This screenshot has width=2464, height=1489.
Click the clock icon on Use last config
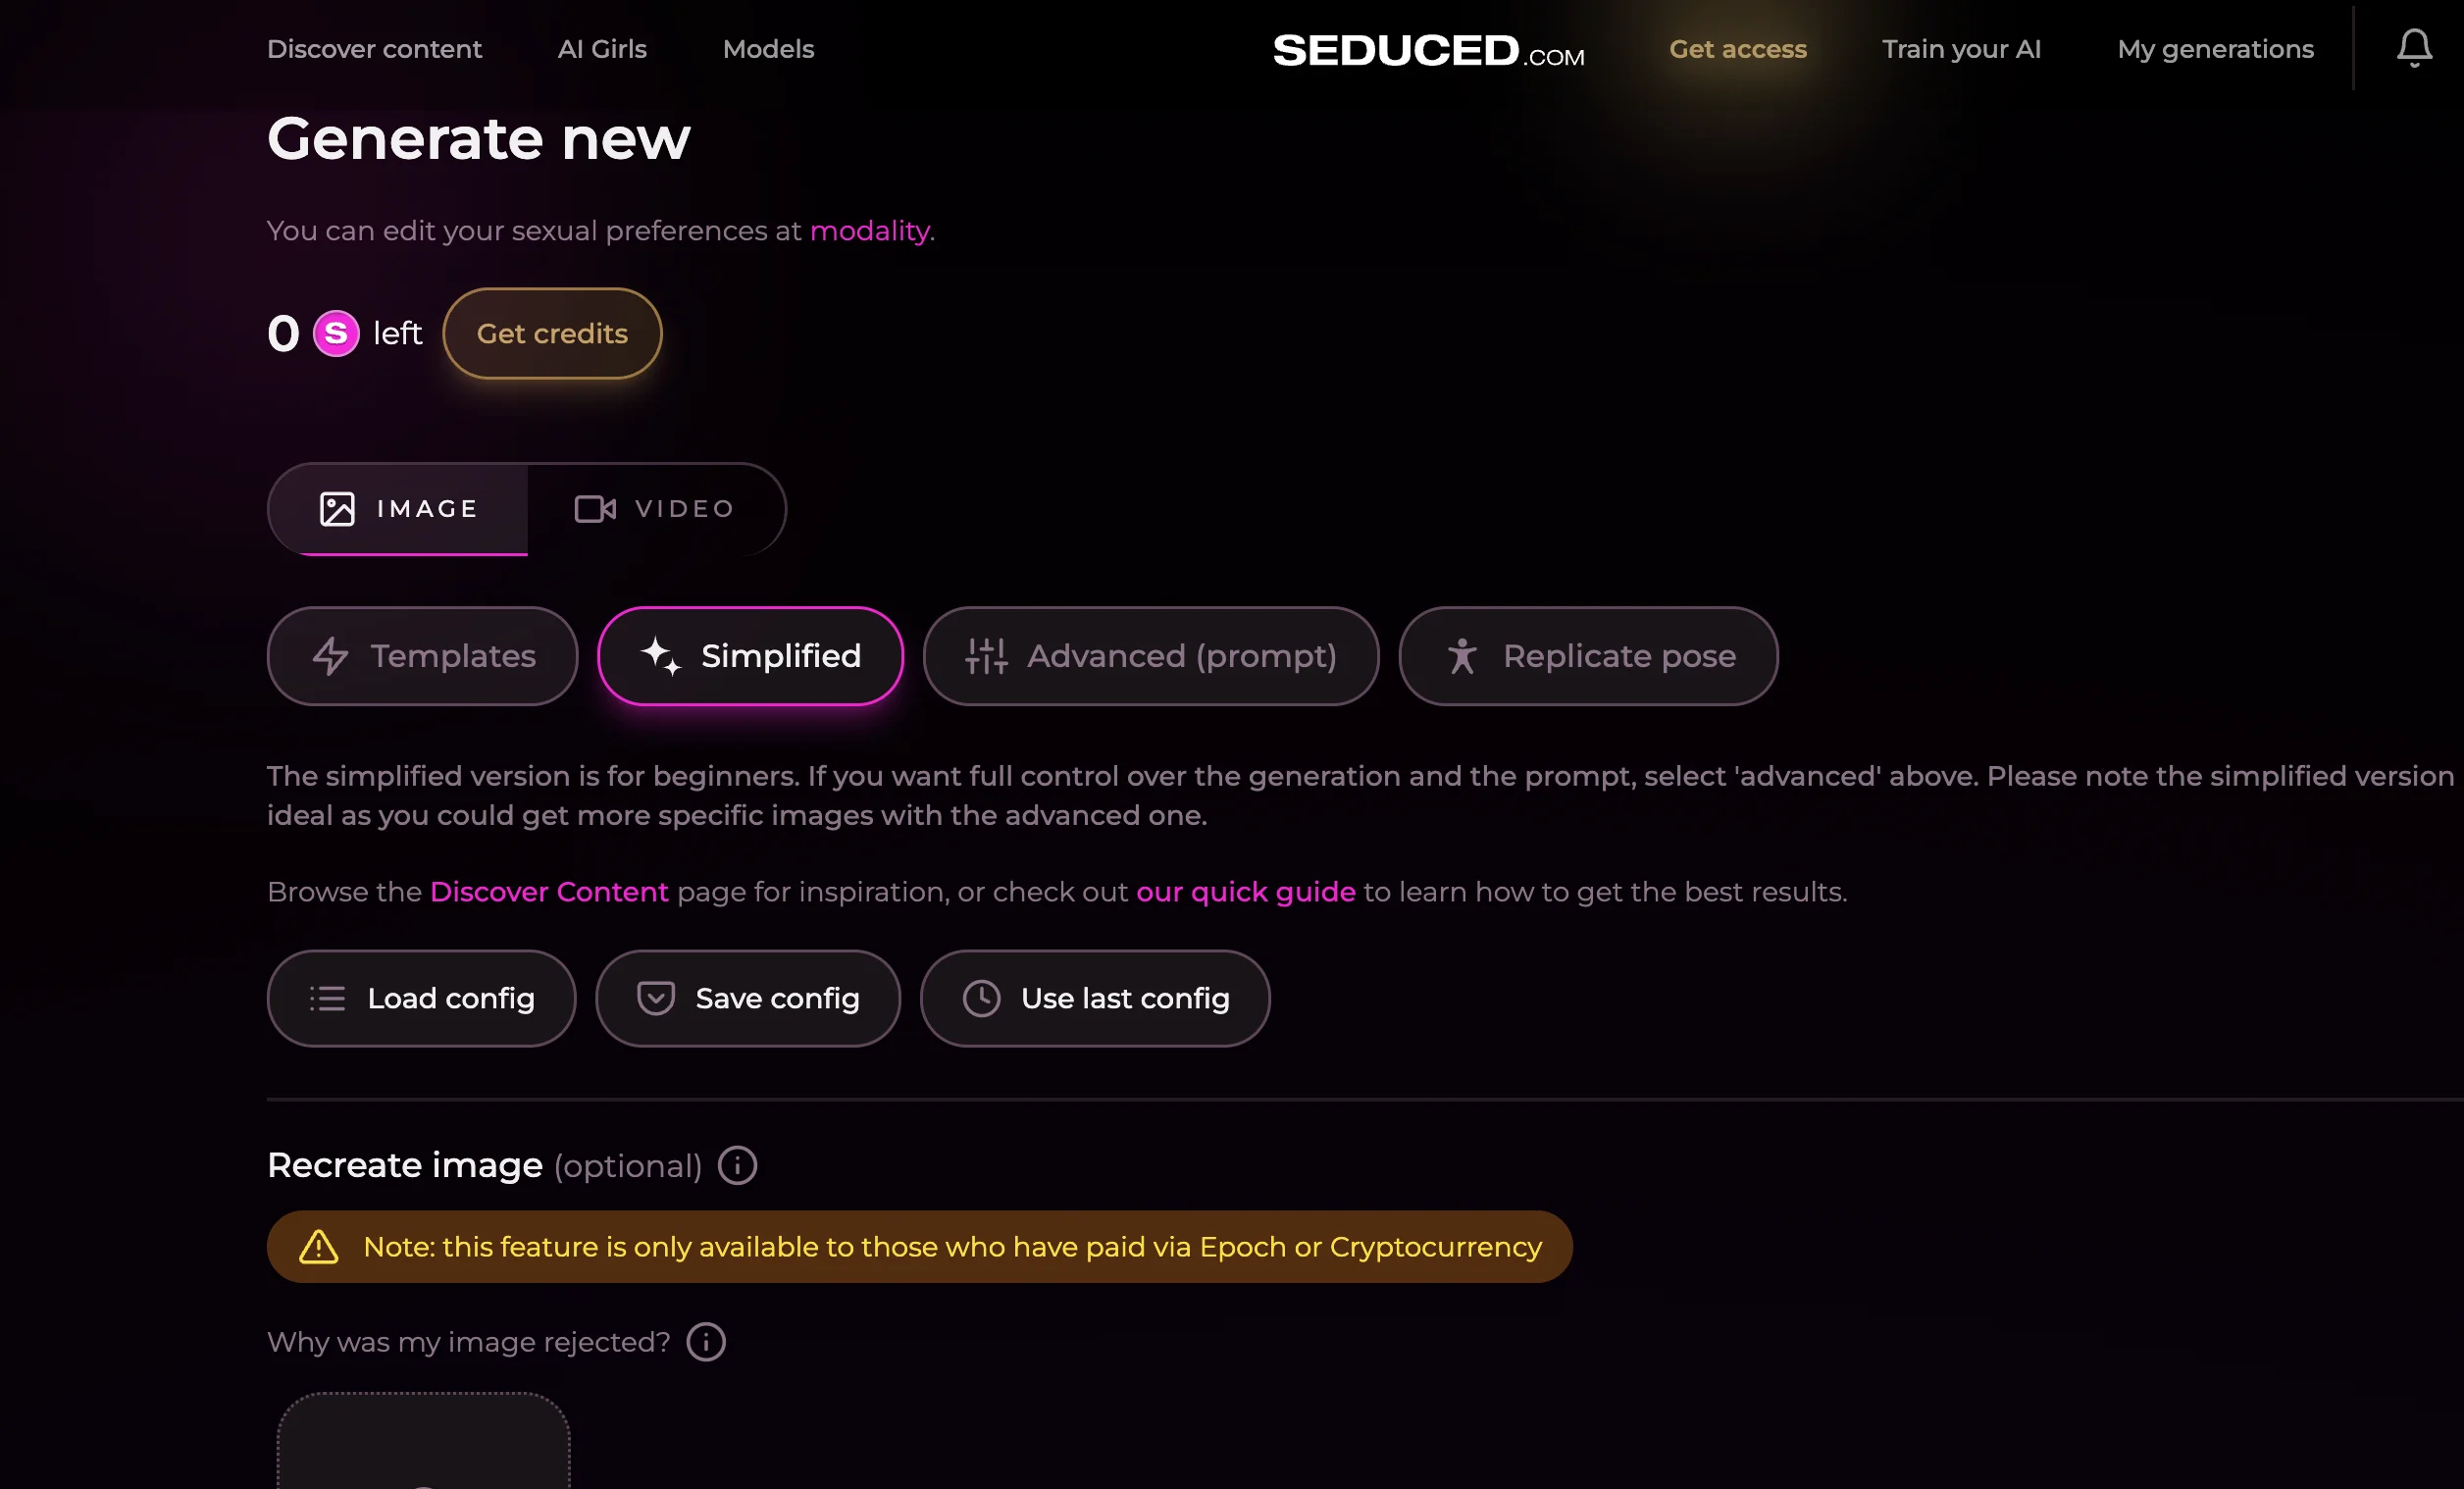(x=980, y=998)
